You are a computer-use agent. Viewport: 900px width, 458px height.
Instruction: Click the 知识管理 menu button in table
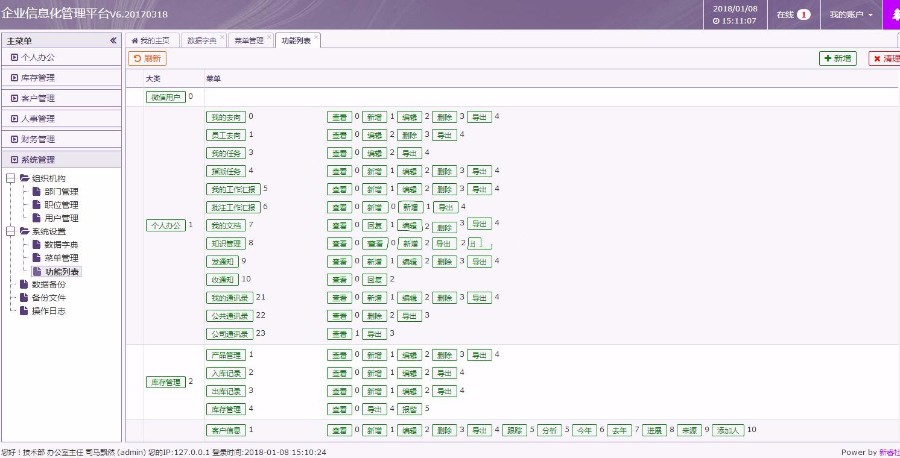(x=225, y=243)
